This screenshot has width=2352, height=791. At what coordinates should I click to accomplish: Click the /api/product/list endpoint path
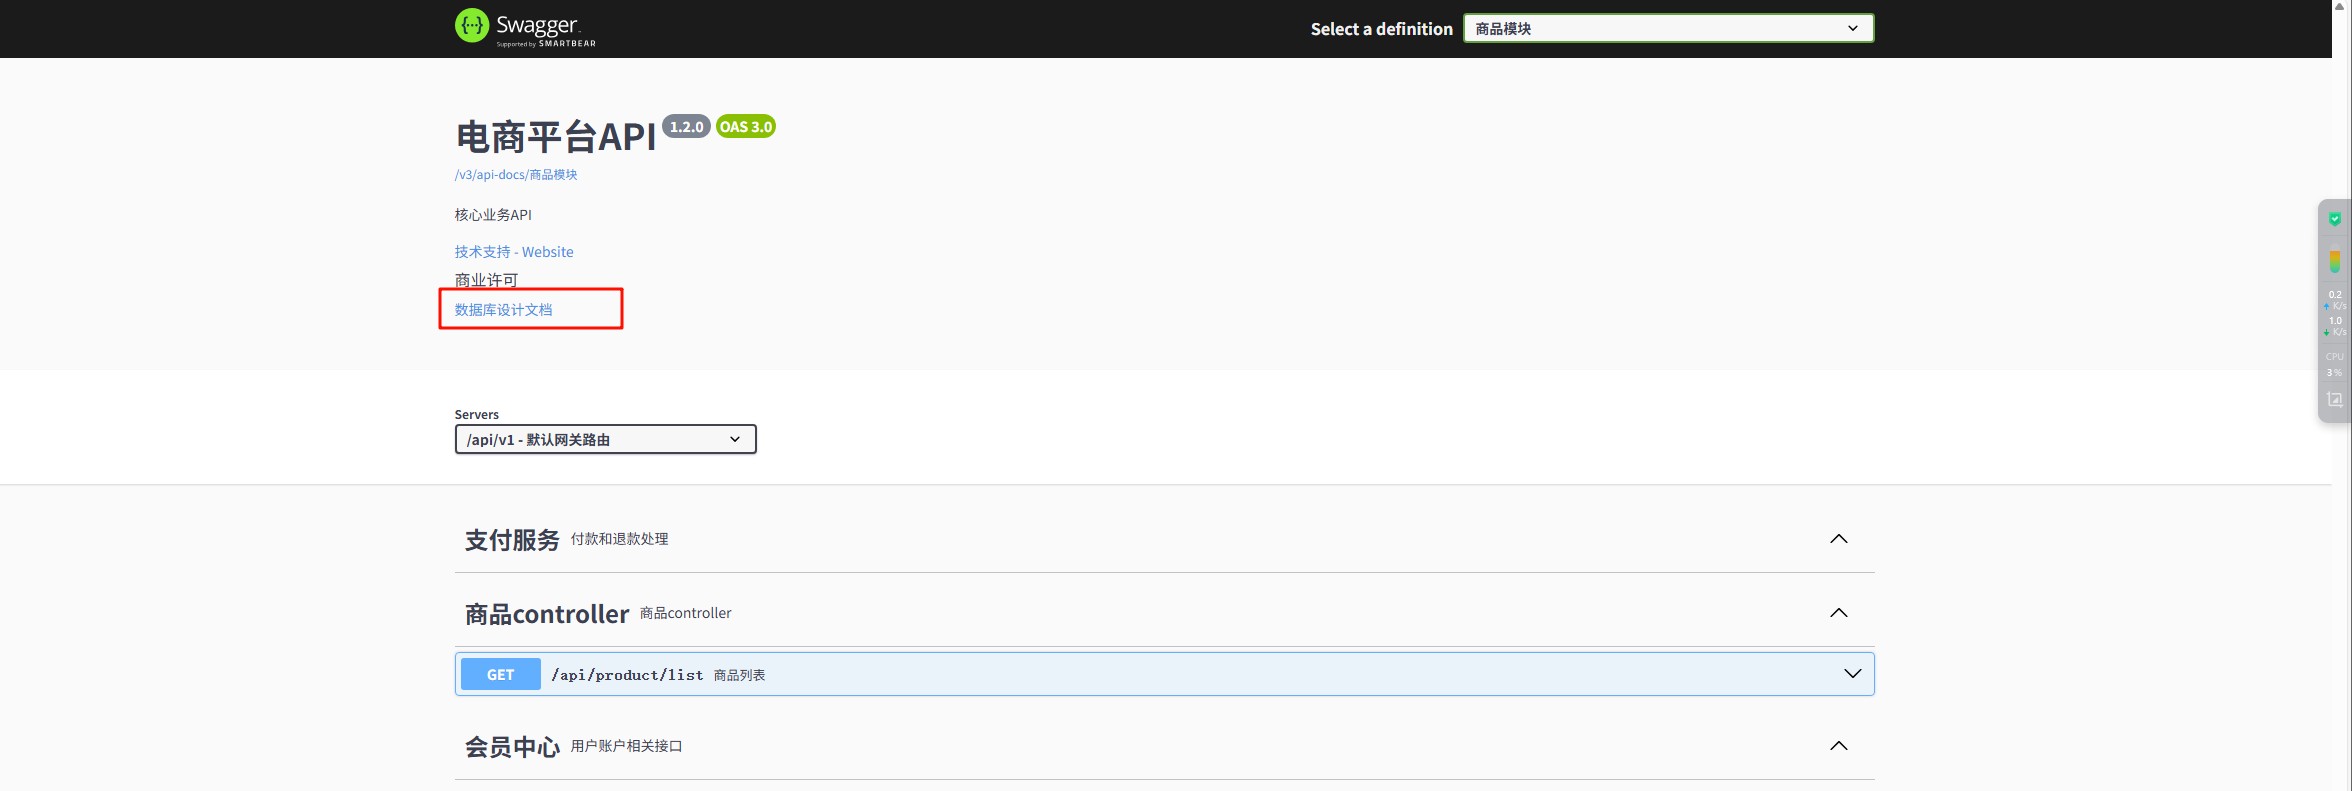pos(627,675)
